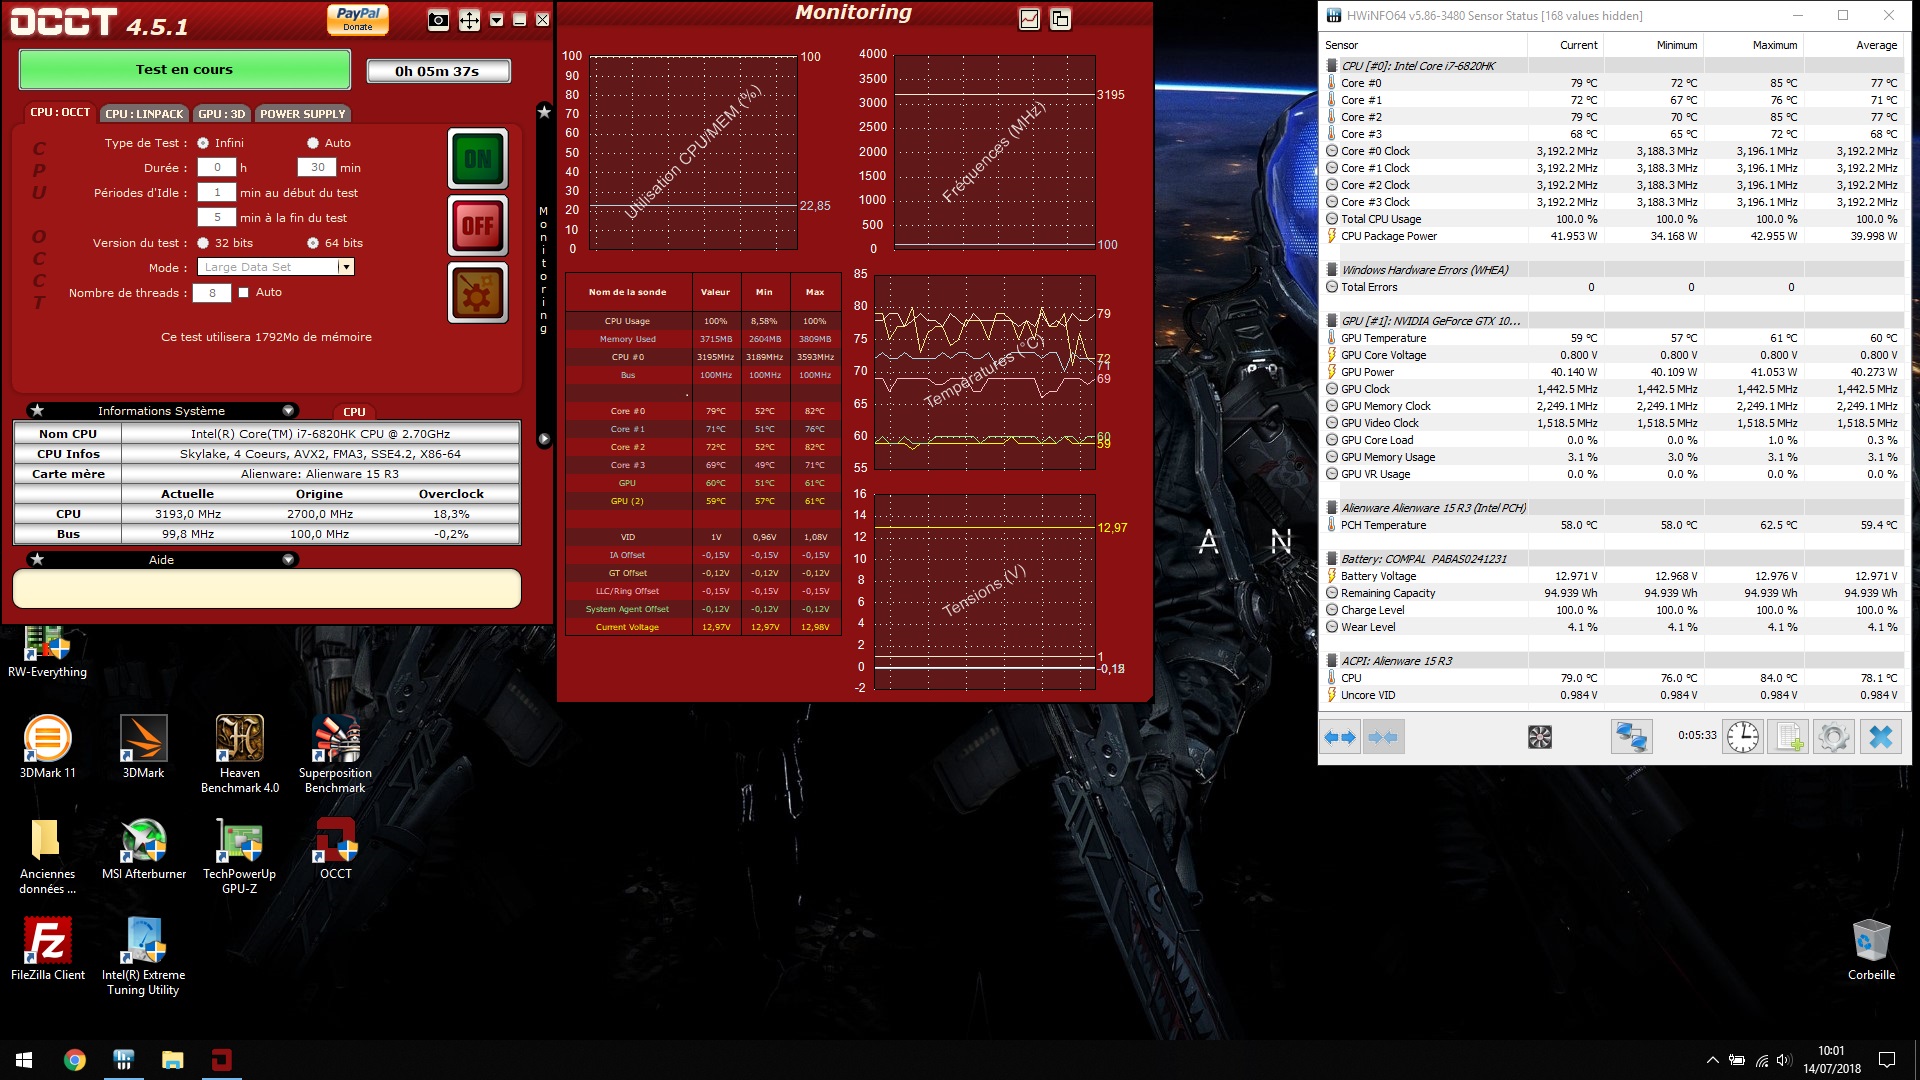Open Intel Extreme Tuning Utility shortcut
1920x1080 pixels.
pyautogui.click(x=143, y=957)
